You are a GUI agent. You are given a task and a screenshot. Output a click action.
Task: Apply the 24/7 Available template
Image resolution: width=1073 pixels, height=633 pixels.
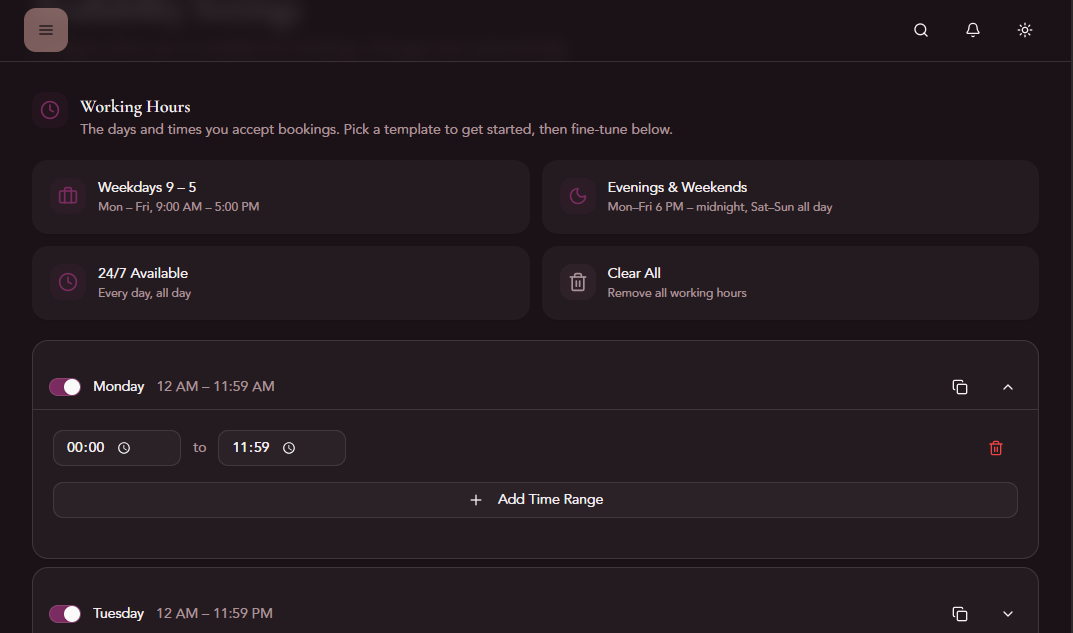click(x=280, y=282)
